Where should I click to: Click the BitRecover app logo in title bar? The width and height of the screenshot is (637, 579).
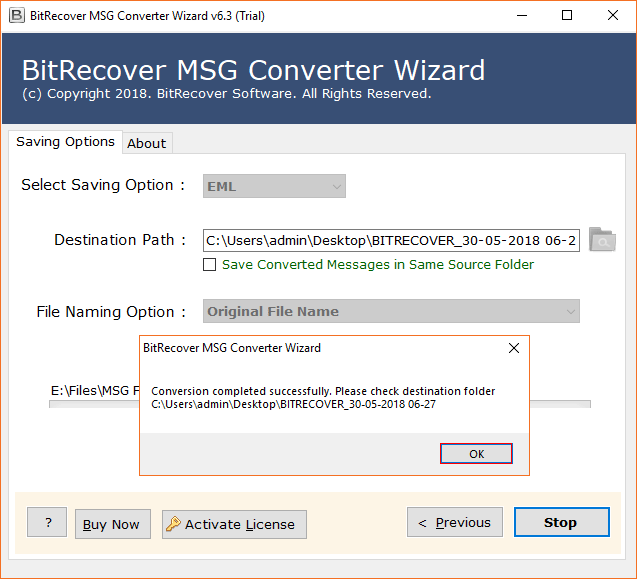[x=17, y=15]
